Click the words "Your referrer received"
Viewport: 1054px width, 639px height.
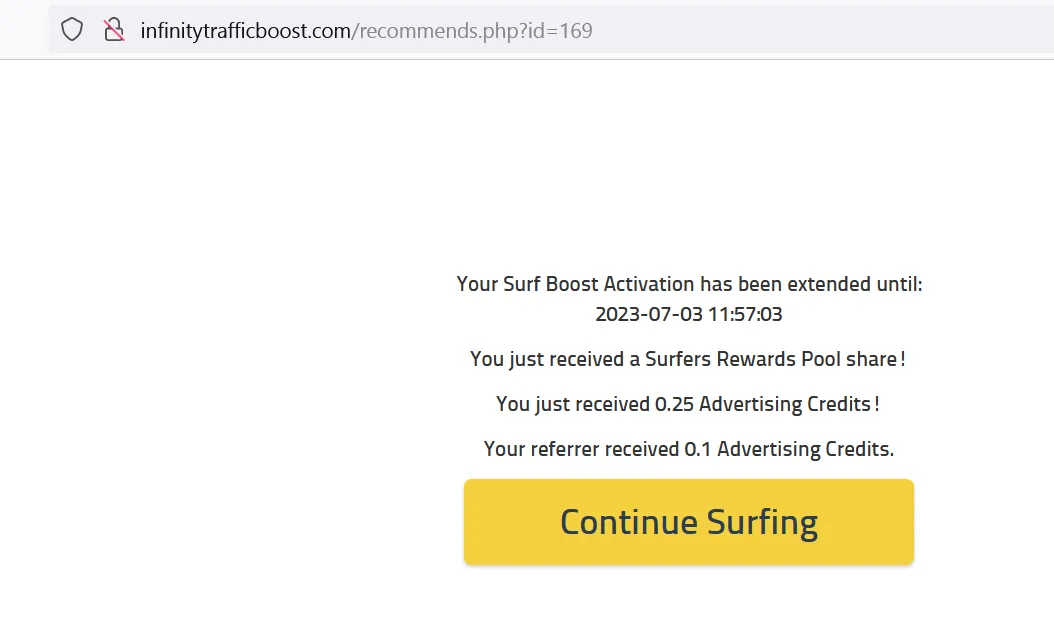point(581,449)
